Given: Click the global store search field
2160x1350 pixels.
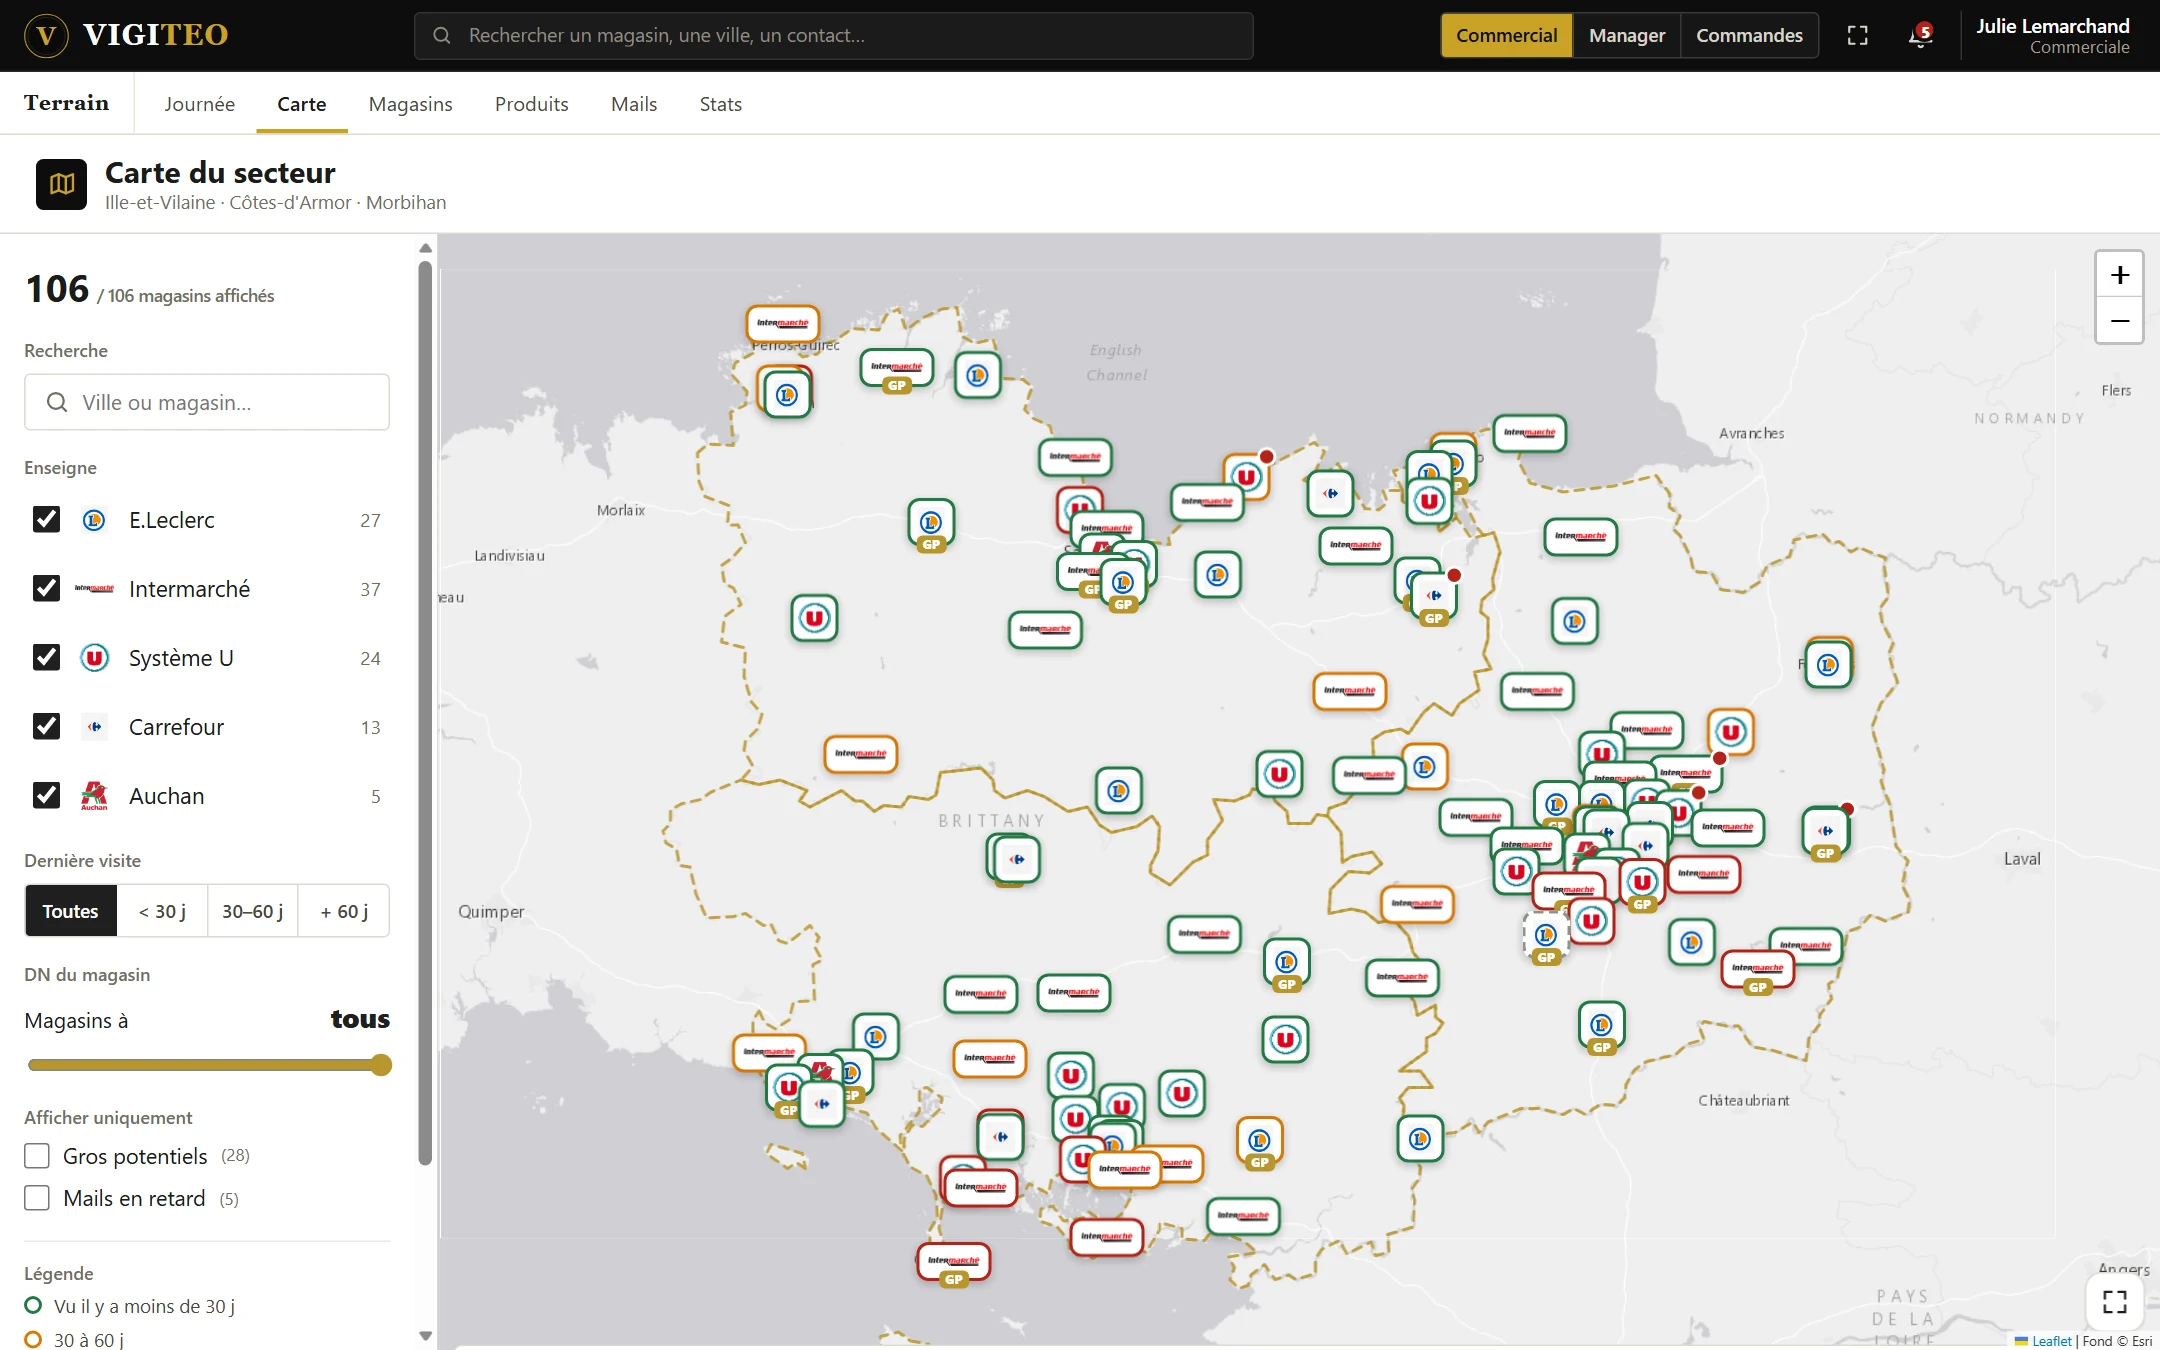Looking at the screenshot, I should tap(833, 36).
